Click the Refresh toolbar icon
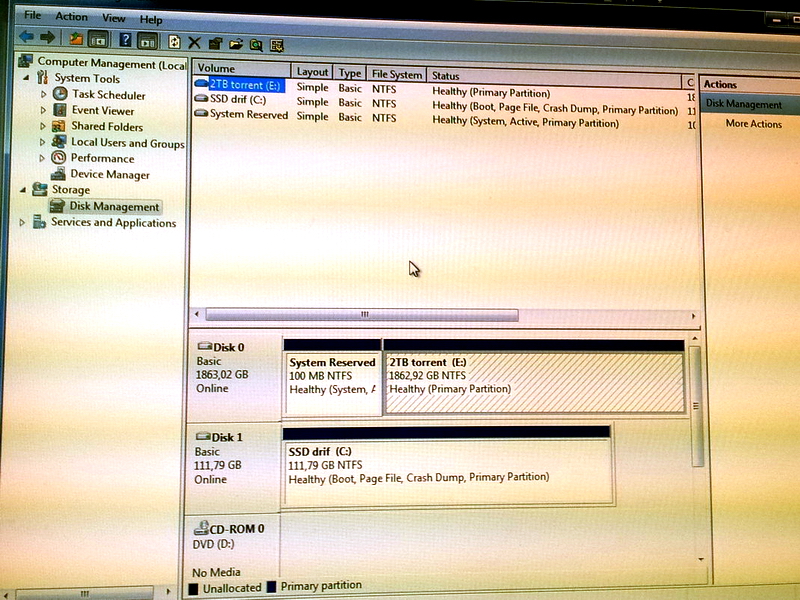The image size is (800, 600). click(174, 42)
